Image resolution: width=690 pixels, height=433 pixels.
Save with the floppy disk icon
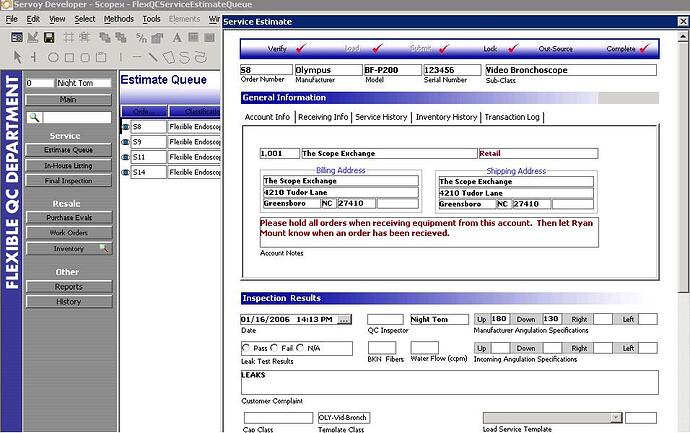[49, 38]
